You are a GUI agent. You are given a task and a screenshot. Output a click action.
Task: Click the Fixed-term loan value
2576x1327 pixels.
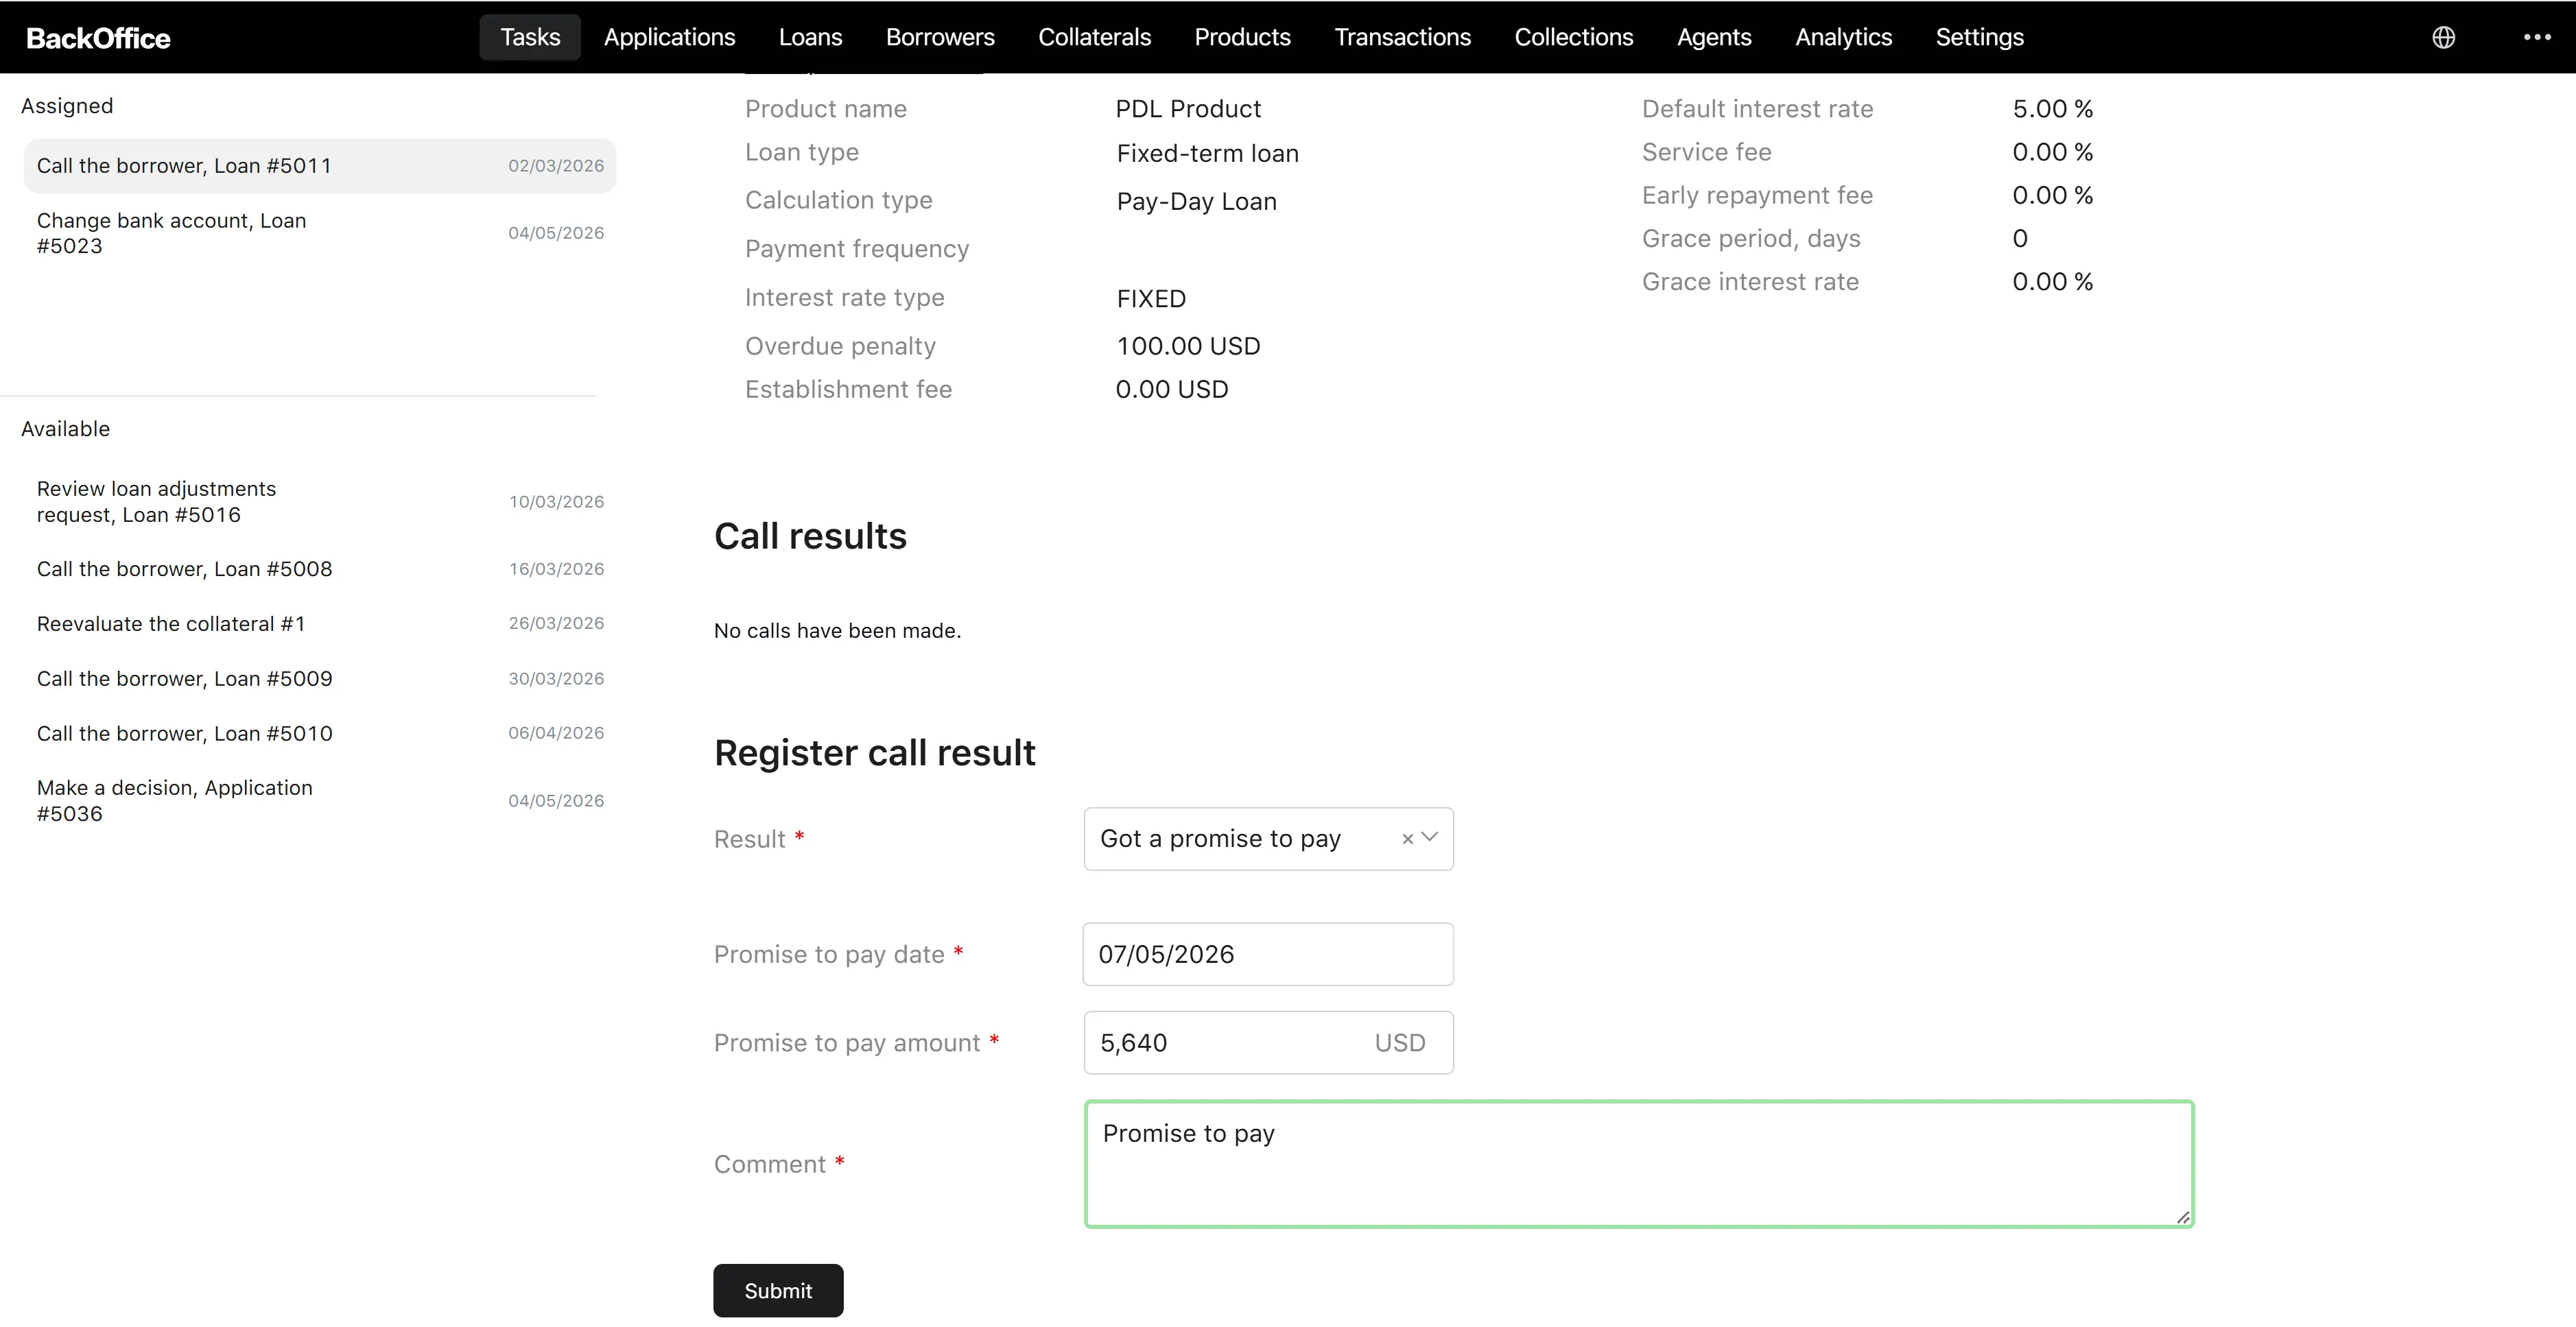point(1207,154)
